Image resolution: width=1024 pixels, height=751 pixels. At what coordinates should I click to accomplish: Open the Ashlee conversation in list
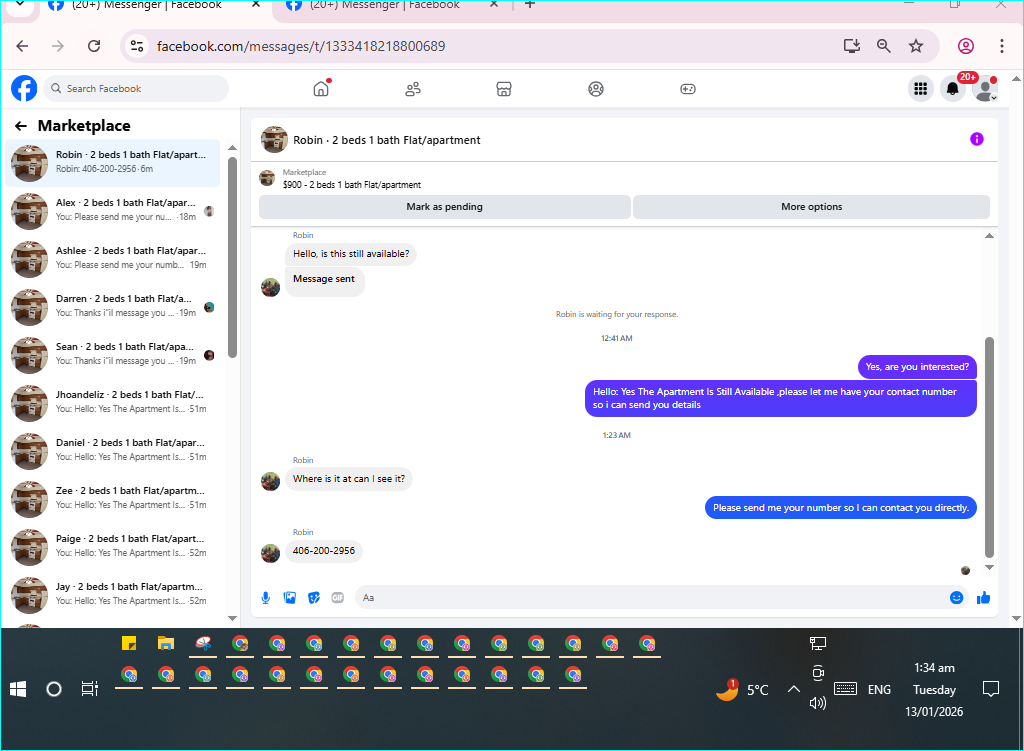113,259
